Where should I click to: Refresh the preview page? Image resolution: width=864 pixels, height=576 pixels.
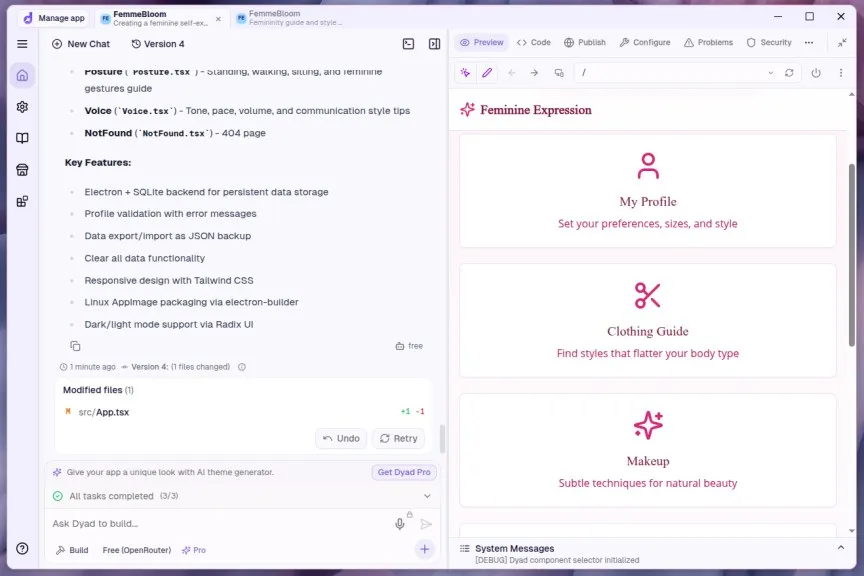pyautogui.click(x=789, y=73)
